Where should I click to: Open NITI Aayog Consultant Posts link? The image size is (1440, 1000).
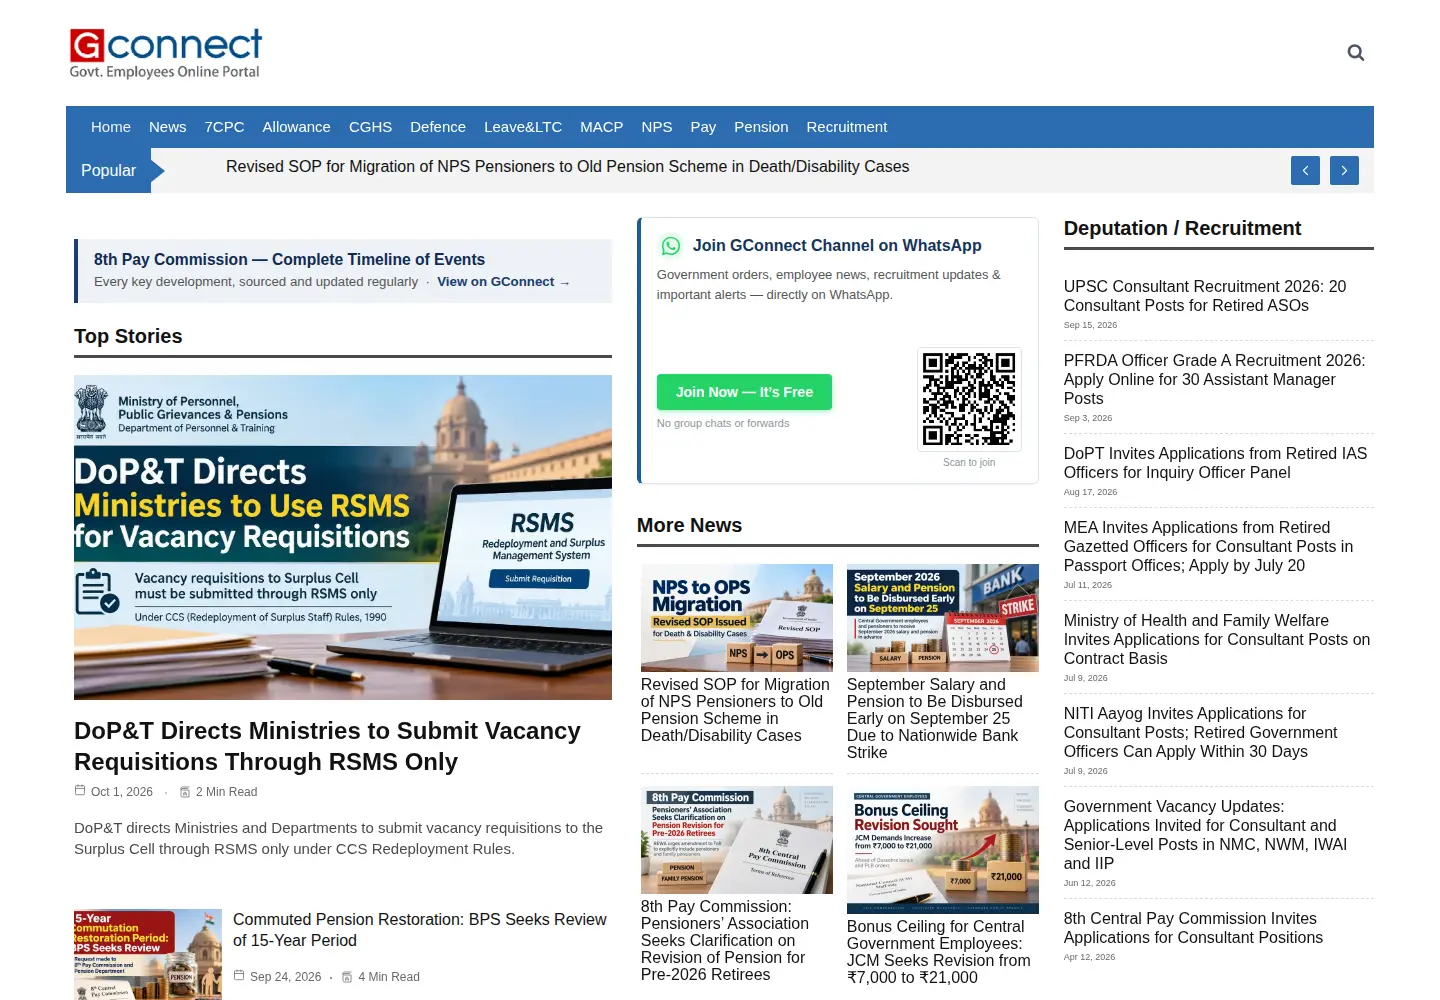pyautogui.click(x=1200, y=732)
